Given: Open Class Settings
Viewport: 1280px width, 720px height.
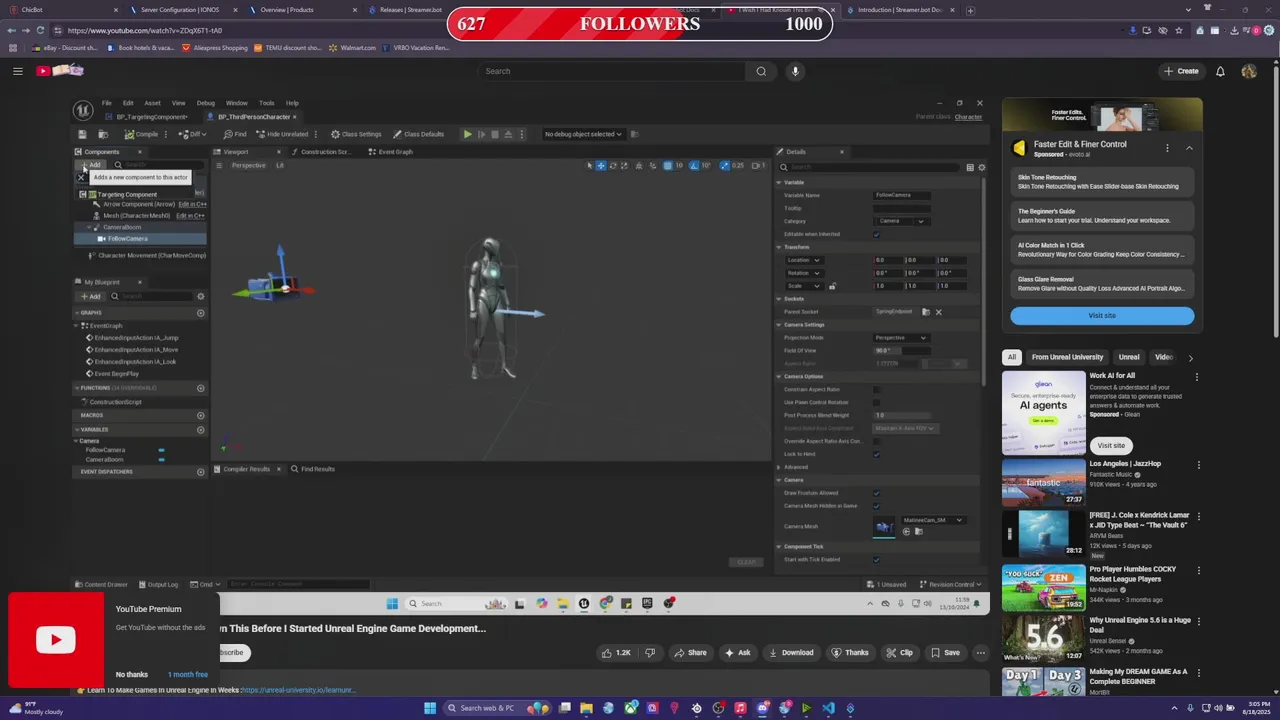Looking at the screenshot, I should pyautogui.click(x=357, y=134).
